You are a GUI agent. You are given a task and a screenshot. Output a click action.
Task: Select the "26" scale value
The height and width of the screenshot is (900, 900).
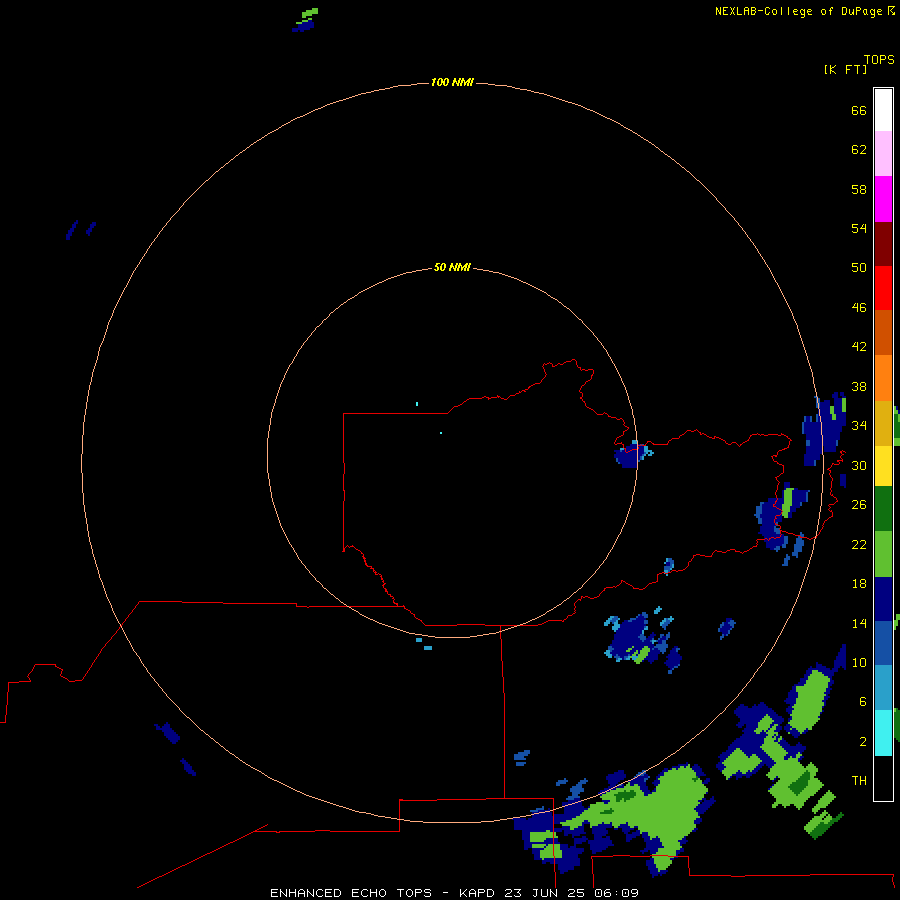pos(859,505)
